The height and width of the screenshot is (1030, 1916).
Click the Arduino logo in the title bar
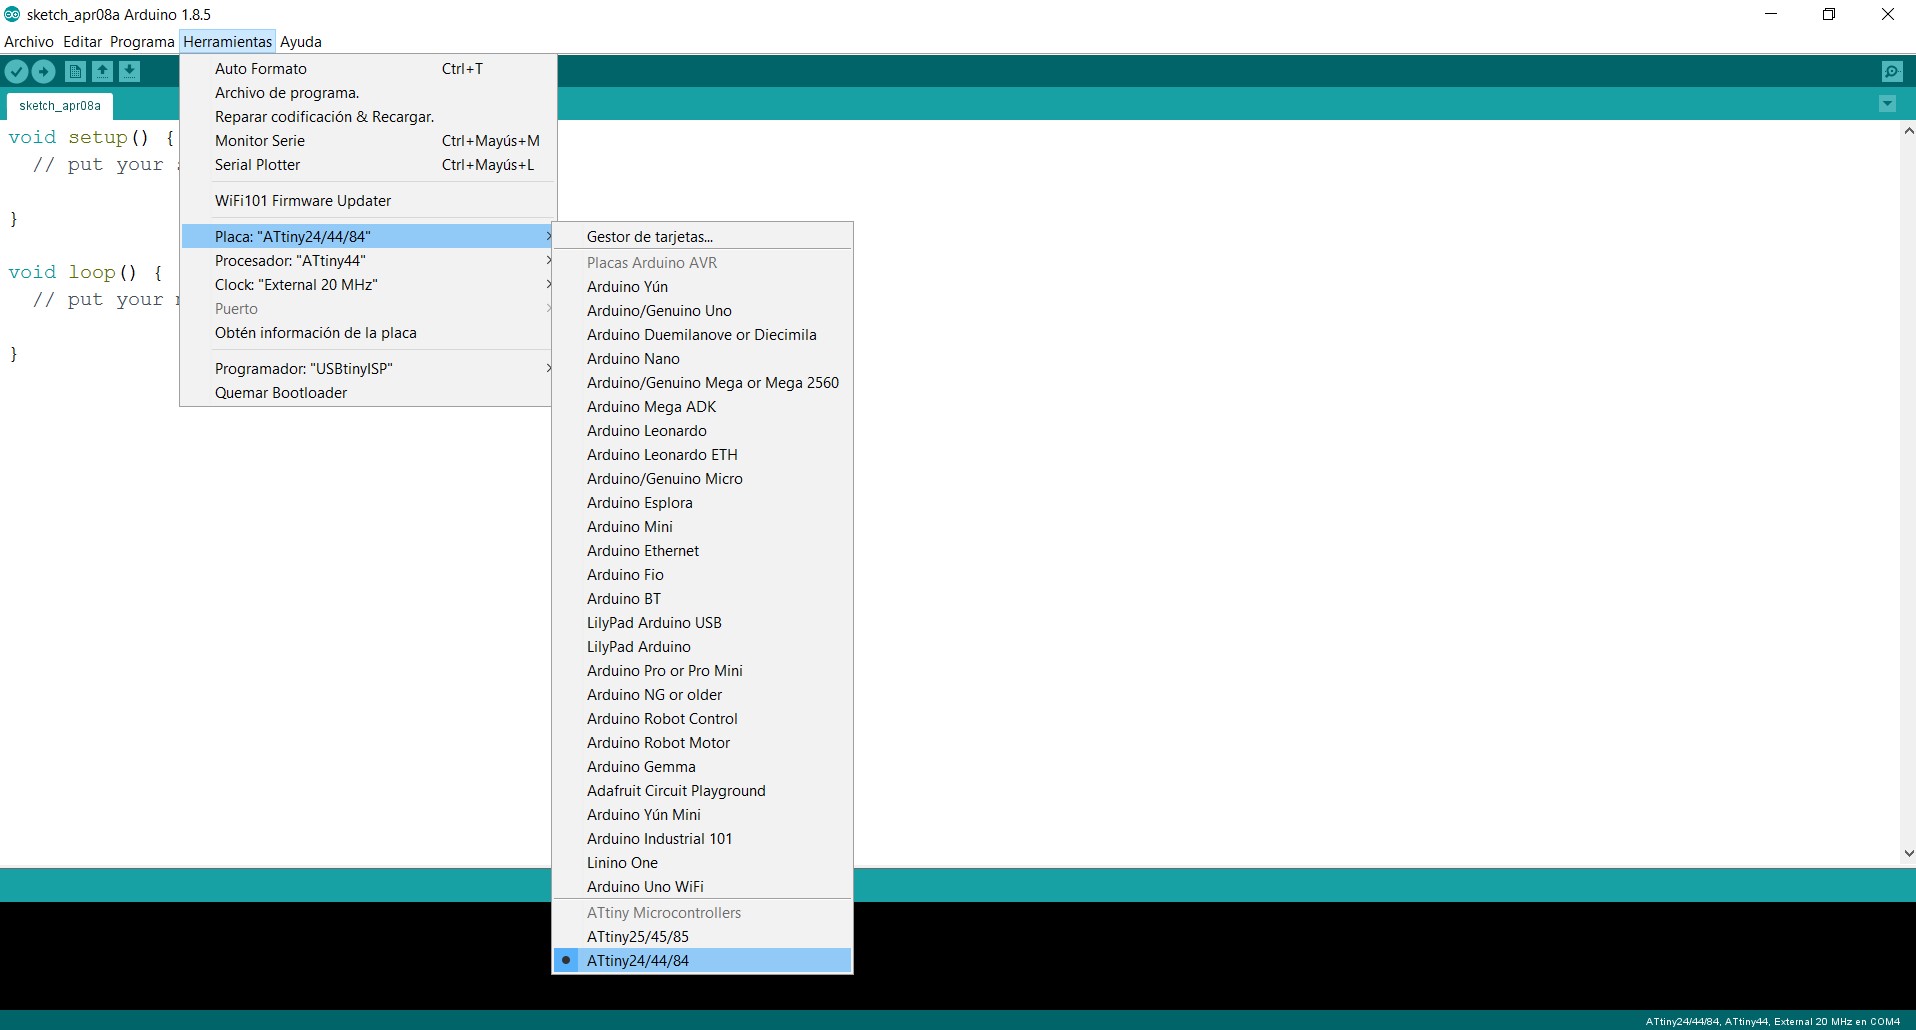[x=12, y=14]
